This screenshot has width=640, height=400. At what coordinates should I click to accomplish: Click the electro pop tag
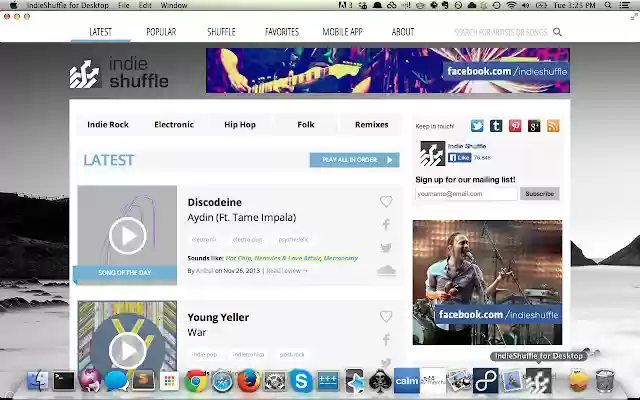tap(247, 240)
